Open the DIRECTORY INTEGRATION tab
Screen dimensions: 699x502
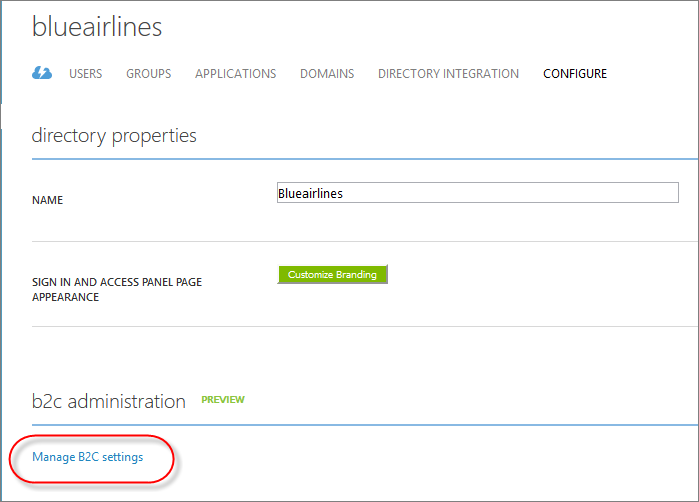(448, 74)
